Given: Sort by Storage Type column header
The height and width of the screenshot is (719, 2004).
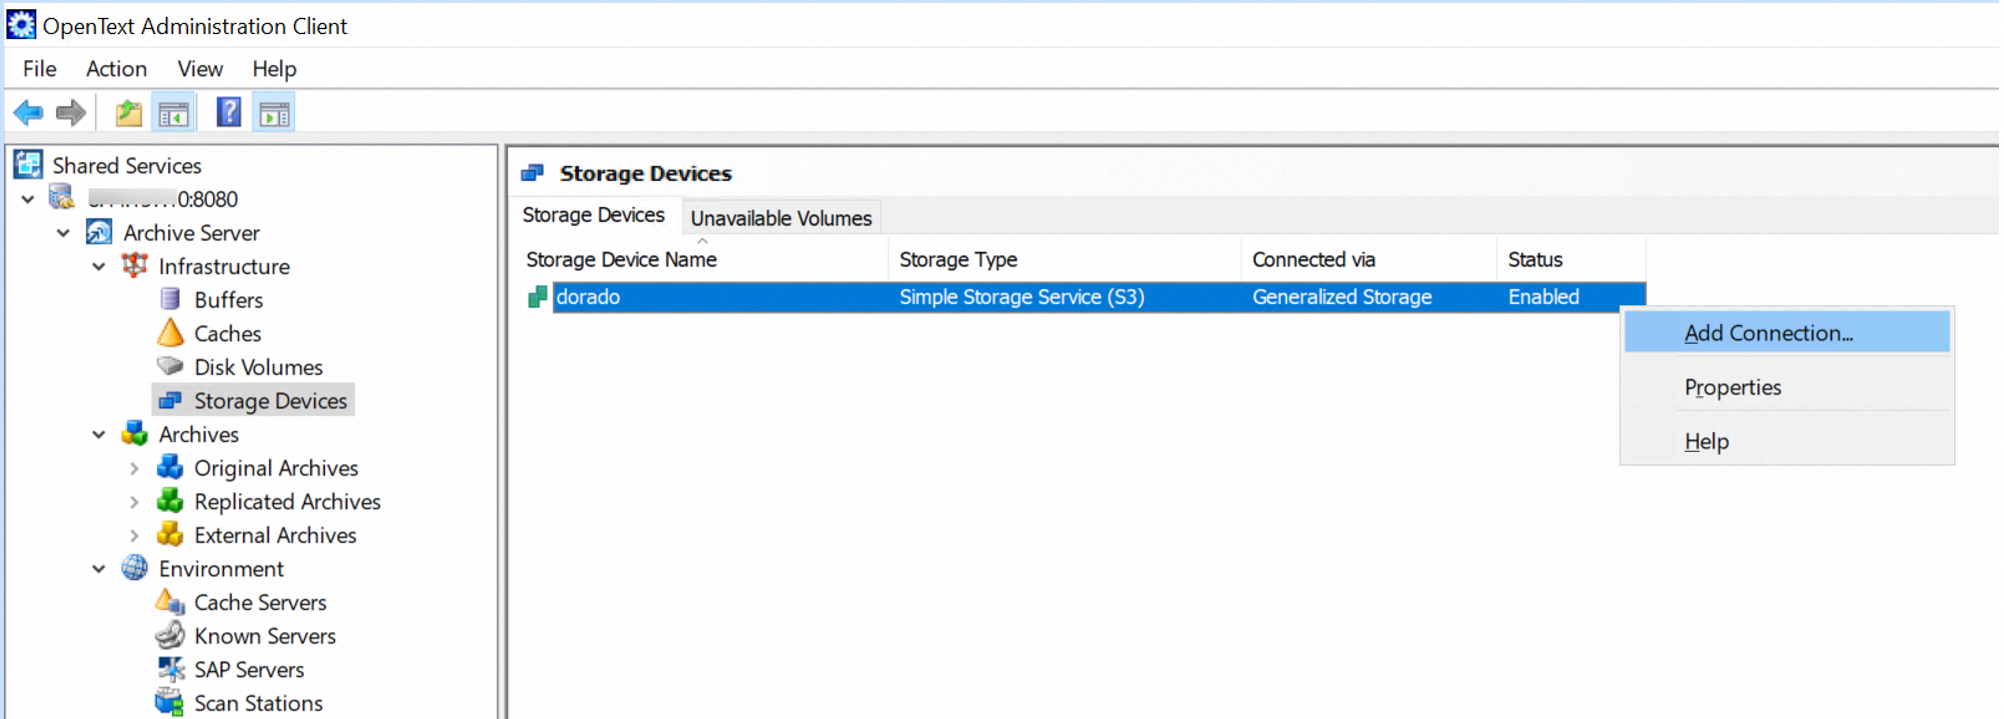Looking at the screenshot, I should click(x=1065, y=259).
